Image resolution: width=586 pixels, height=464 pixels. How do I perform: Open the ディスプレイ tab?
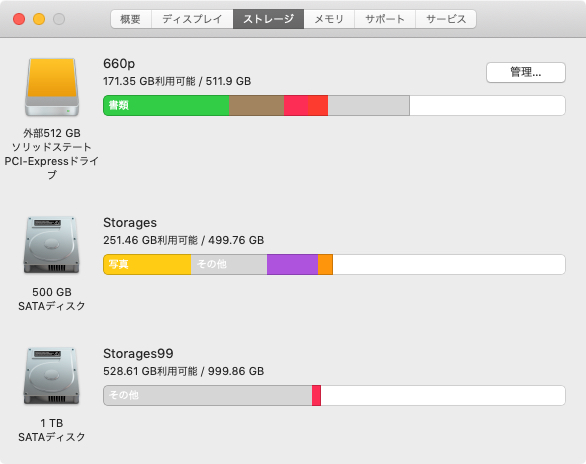coord(192,19)
